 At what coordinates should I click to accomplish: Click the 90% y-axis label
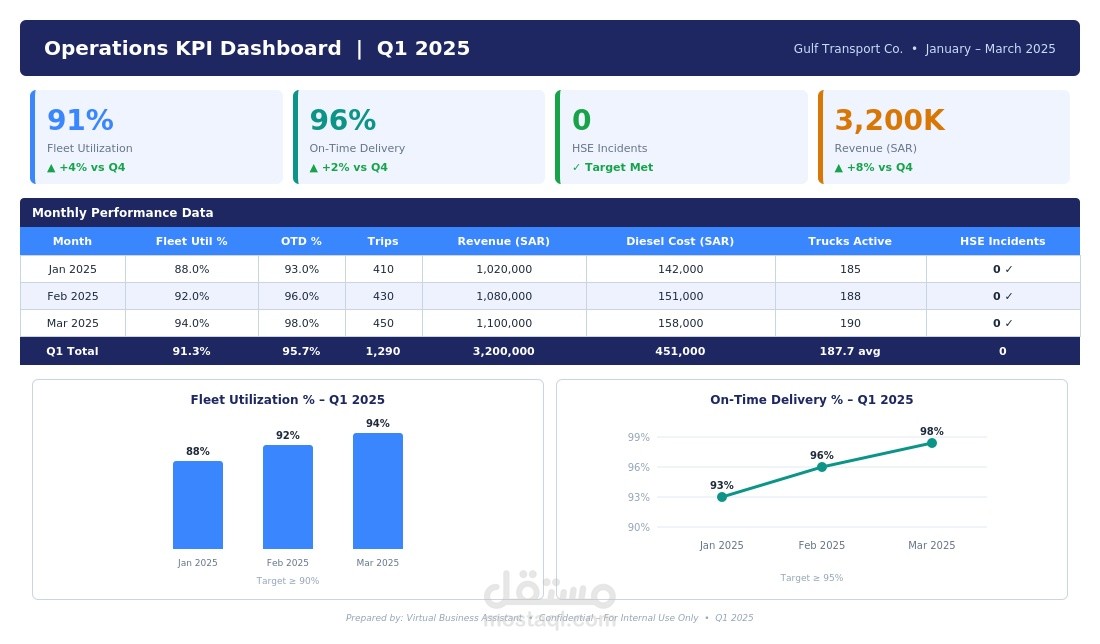pos(638,527)
